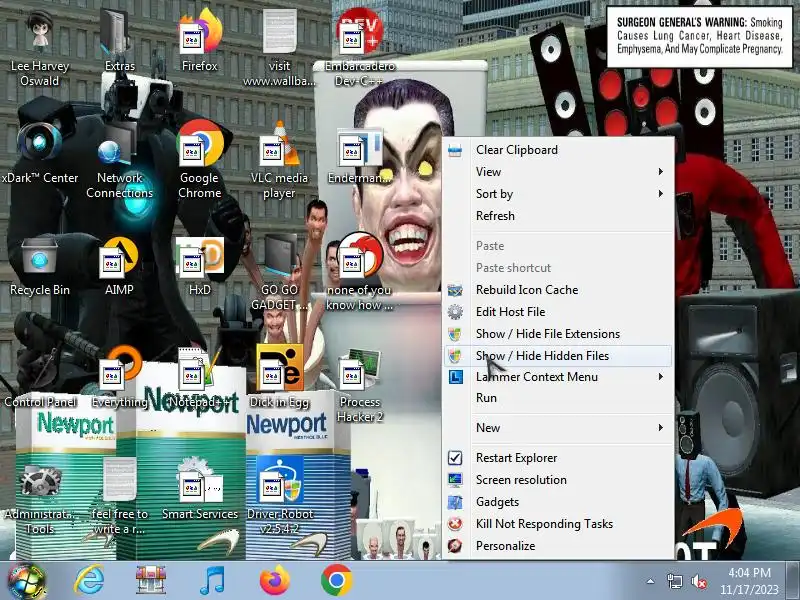This screenshot has width=800, height=600.
Task: Select the Recycle Bin icon
Action: pyautogui.click(x=40, y=266)
